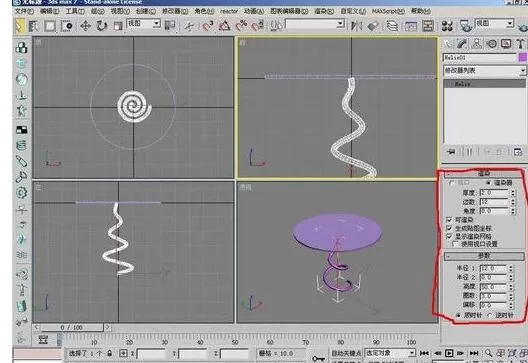Click the Select Object arrow tool
The height and width of the screenshot is (363, 528).
coord(20,26)
